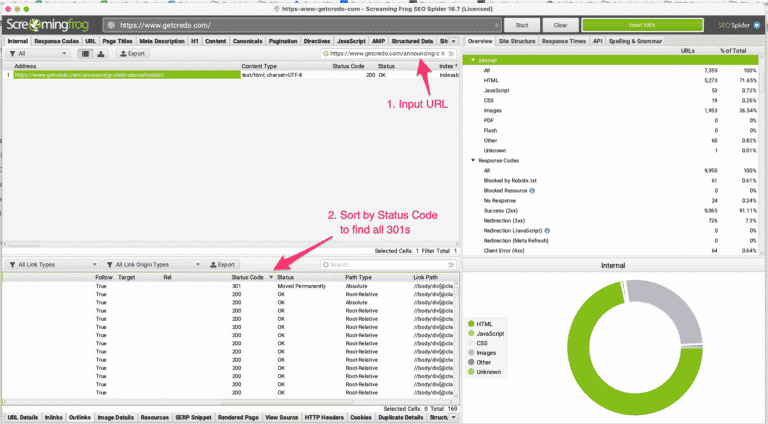Image resolution: width=768 pixels, height=424 pixels.
Task: Click the SEO Spider badge icon
Action: click(x=756, y=25)
